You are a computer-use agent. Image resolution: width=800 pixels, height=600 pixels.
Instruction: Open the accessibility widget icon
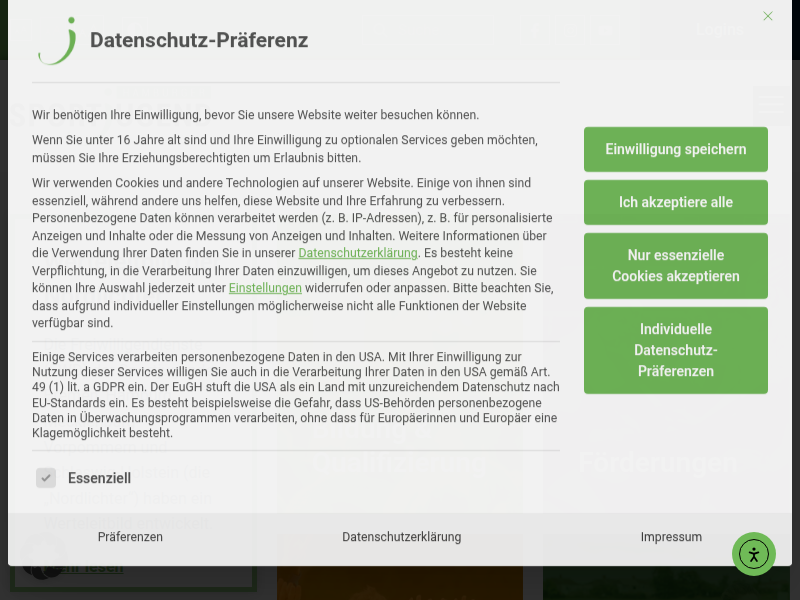[753, 554]
